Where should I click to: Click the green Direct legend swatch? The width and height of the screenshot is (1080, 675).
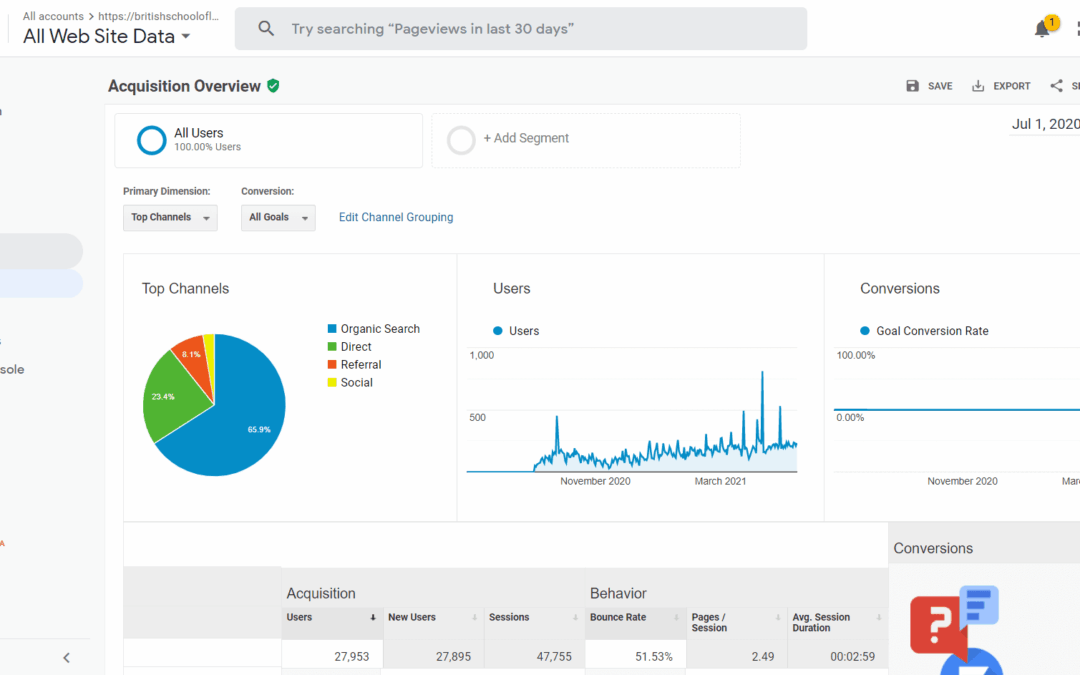(332, 346)
